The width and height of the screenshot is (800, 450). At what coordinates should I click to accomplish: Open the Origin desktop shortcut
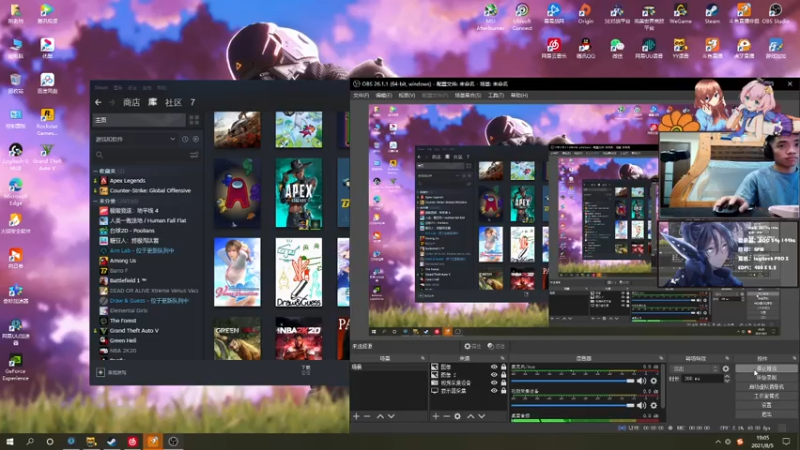tap(585, 14)
